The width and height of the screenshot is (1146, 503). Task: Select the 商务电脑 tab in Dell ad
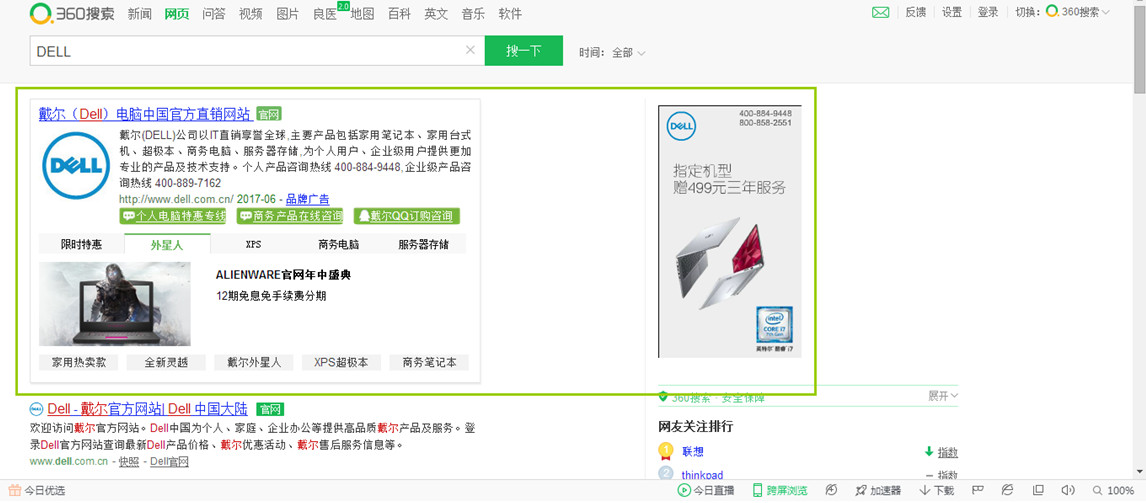click(x=338, y=244)
